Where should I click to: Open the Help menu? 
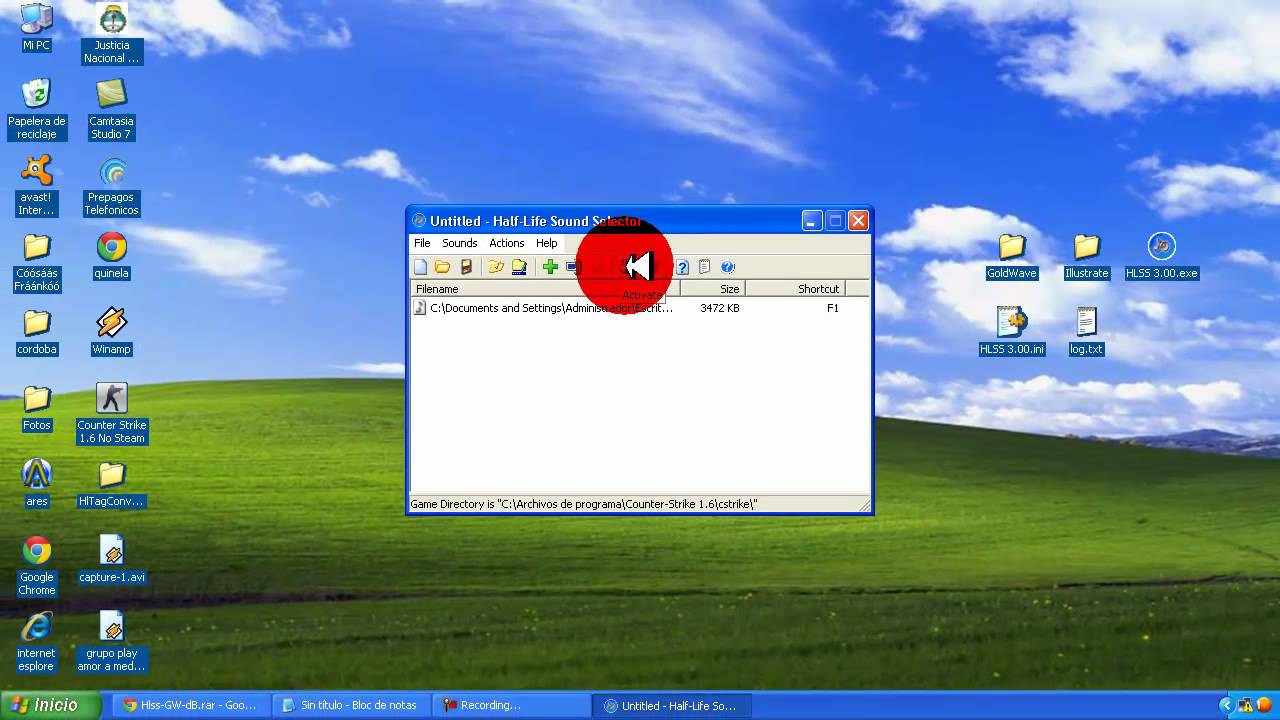[x=547, y=243]
